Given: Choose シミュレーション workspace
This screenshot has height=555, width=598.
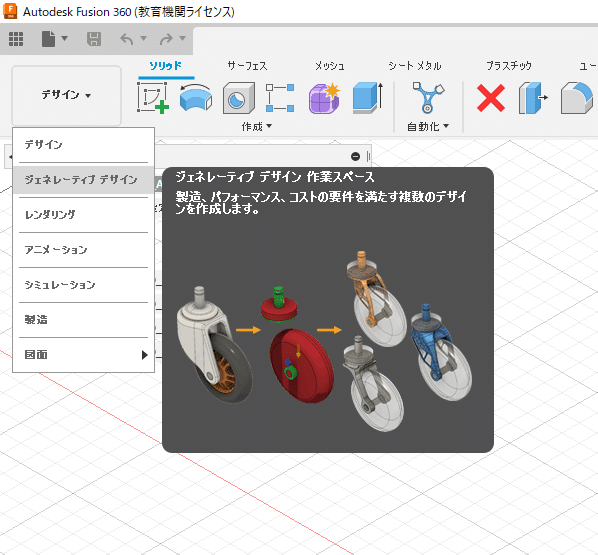Looking at the screenshot, I should (x=84, y=285).
